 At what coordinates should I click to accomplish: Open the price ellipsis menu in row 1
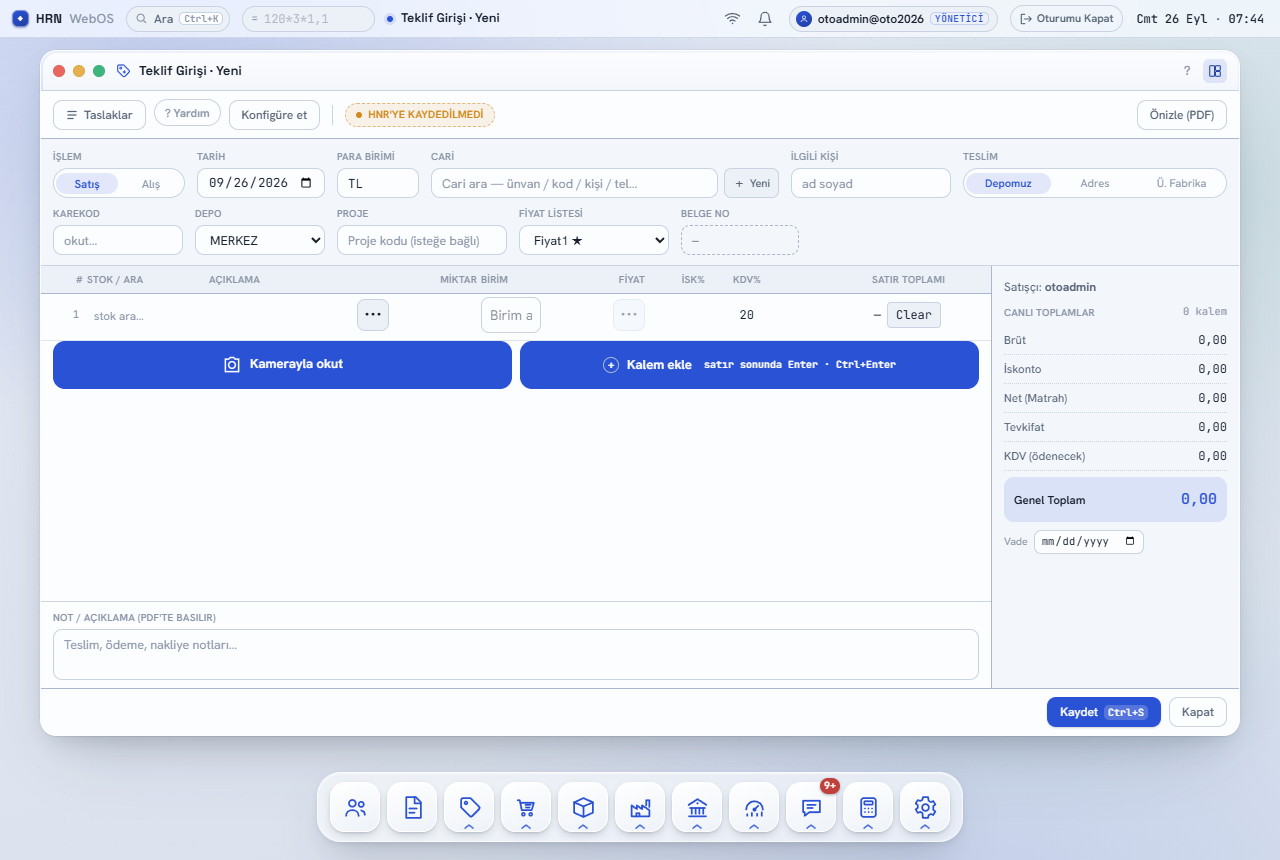pyautogui.click(x=629, y=315)
